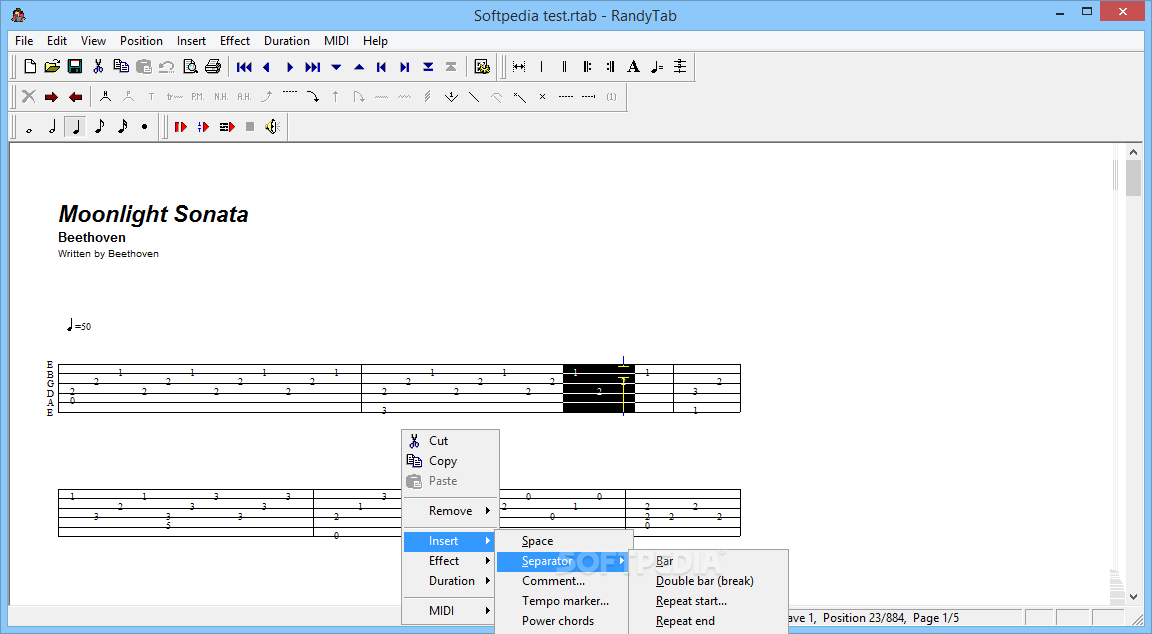Screen dimensions: 1152x634
Task: Move one position right
Action: click(x=289, y=67)
